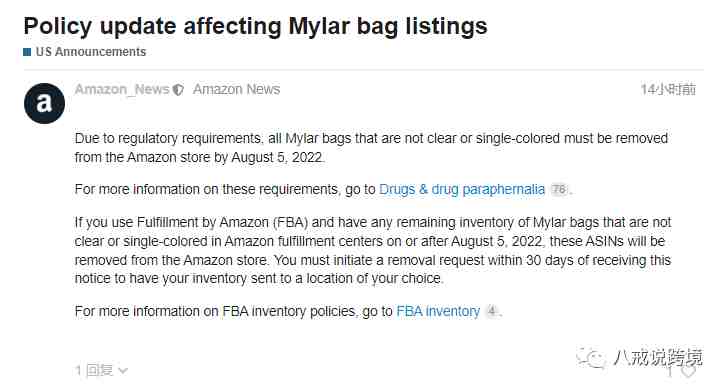Click the blue US Announcements category square
The image size is (726, 390).
point(27,52)
